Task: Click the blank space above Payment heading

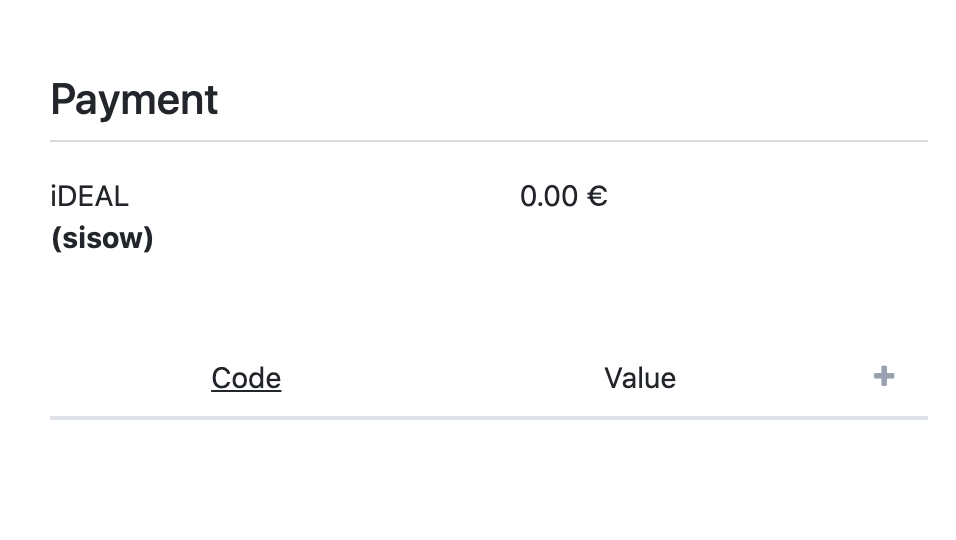Action: pyautogui.click(x=478, y=37)
